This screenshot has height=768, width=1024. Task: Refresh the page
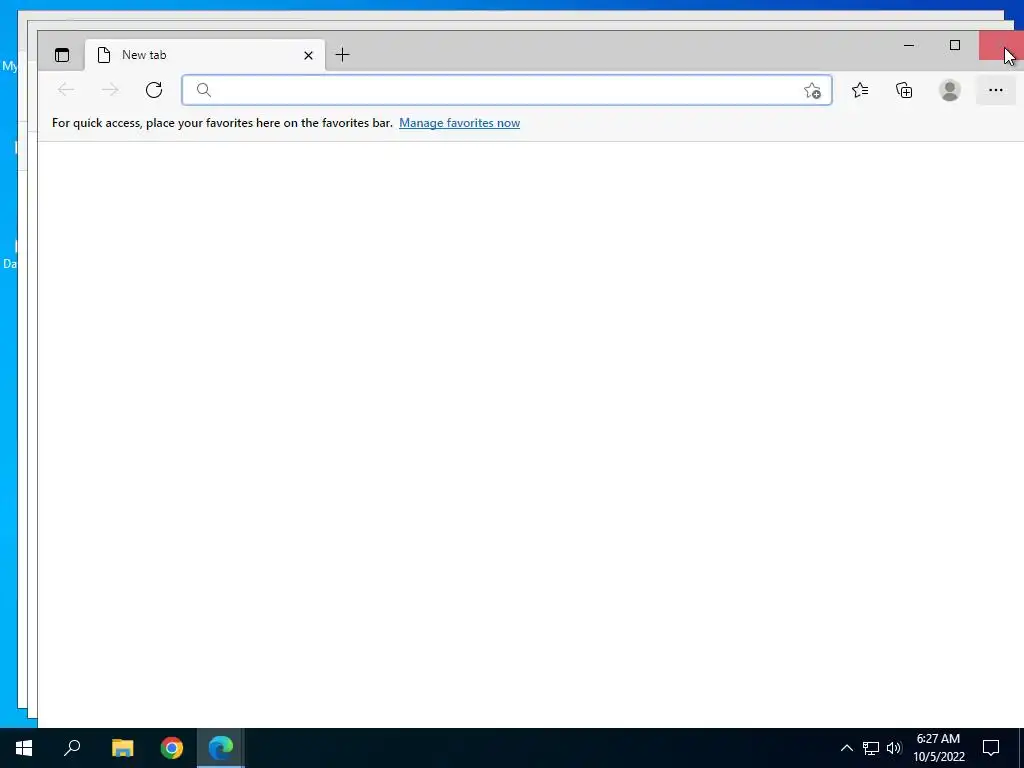click(x=154, y=89)
